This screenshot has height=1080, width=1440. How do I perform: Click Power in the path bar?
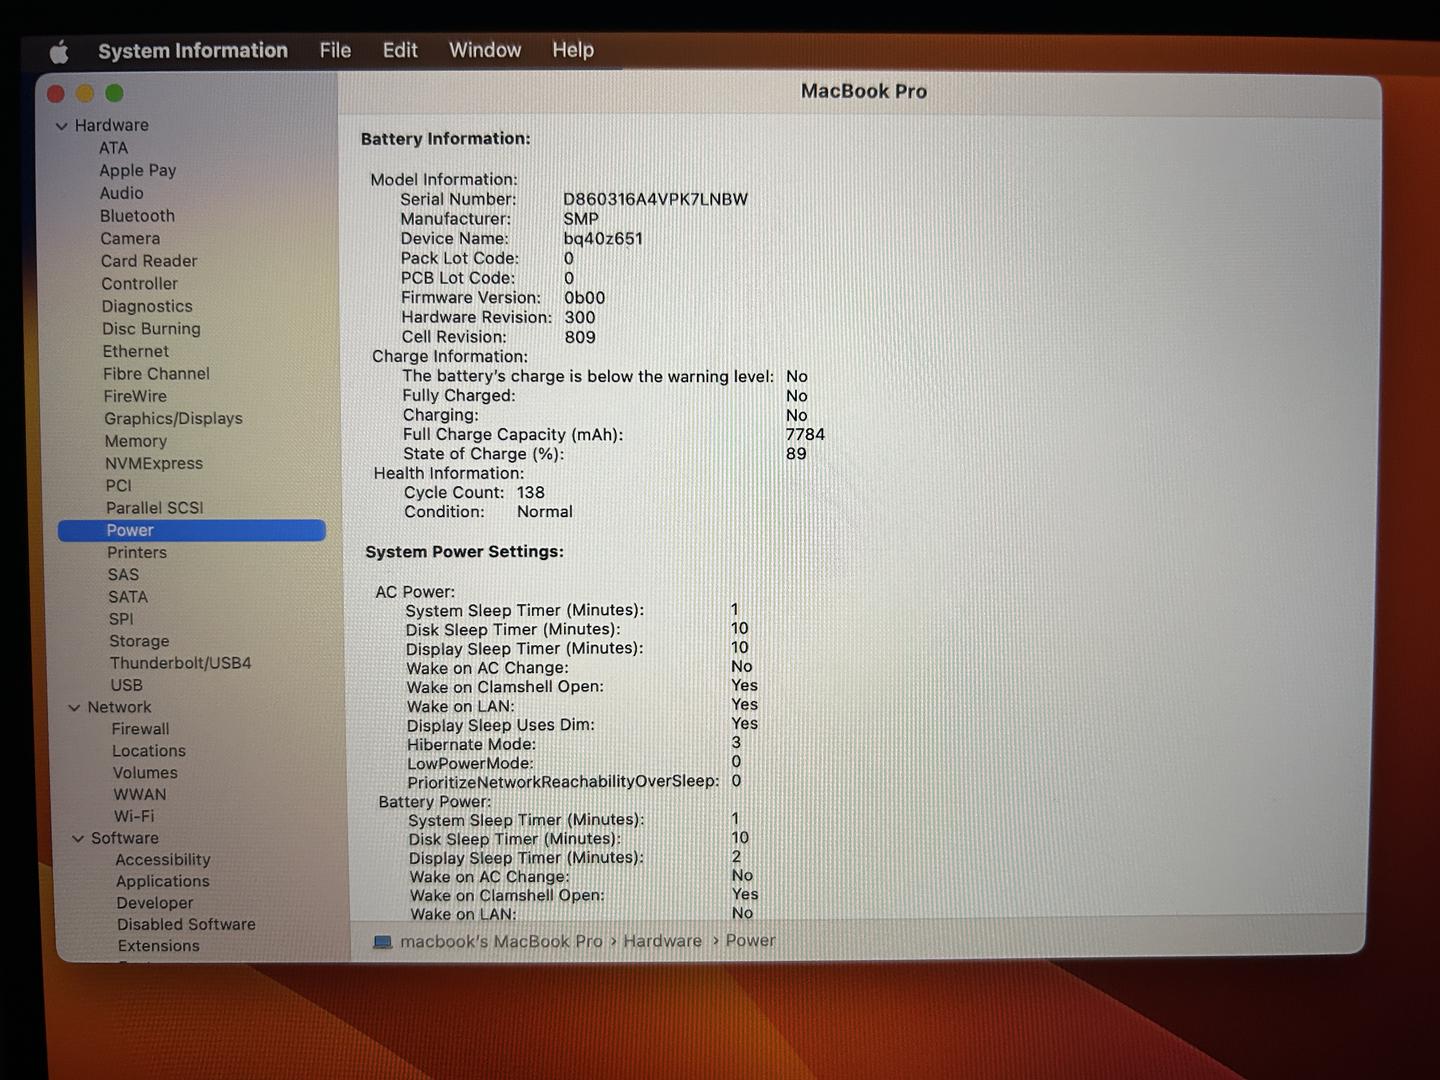751,940
